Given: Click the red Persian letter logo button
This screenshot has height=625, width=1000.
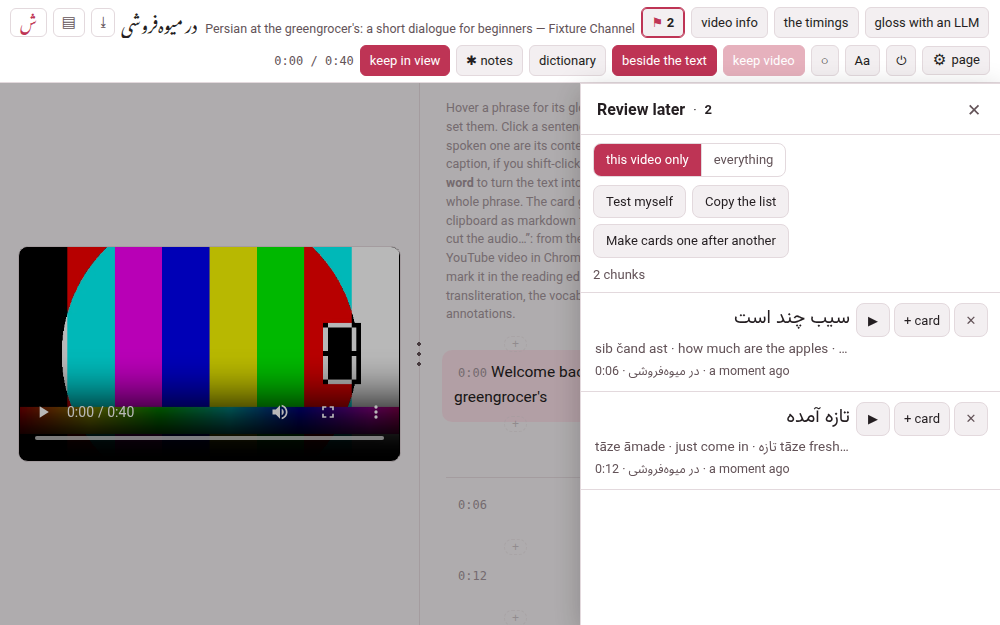Looking at the screenshot, I should click(28, 23).
